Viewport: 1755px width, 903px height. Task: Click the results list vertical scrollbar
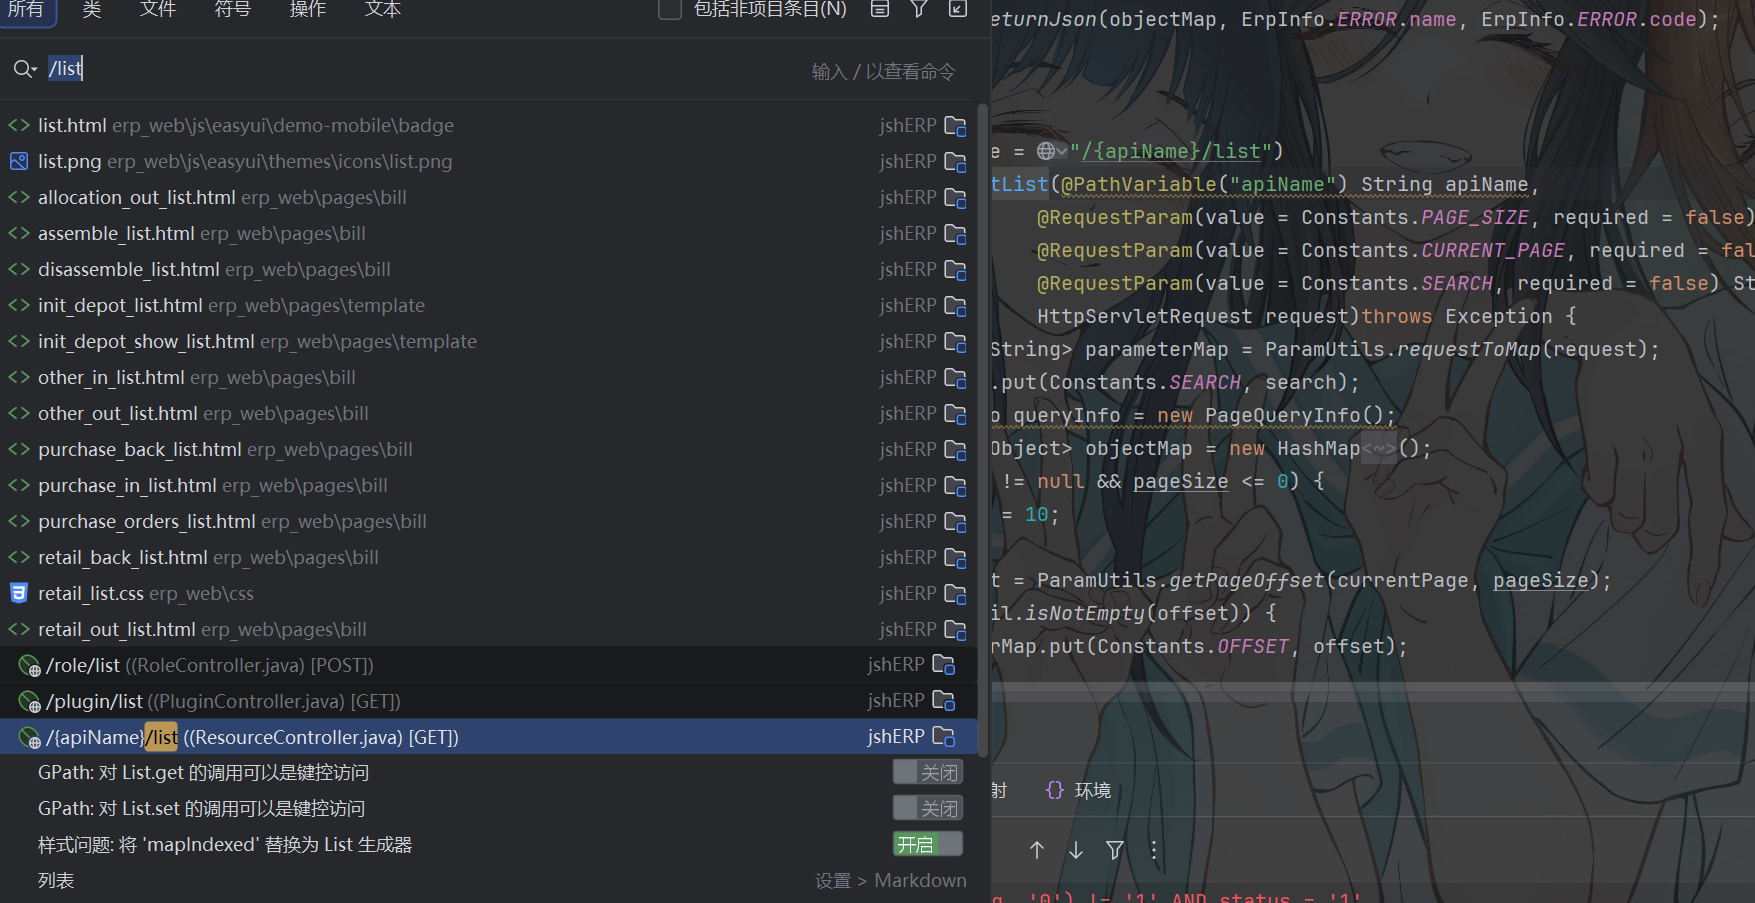point(982,430)
